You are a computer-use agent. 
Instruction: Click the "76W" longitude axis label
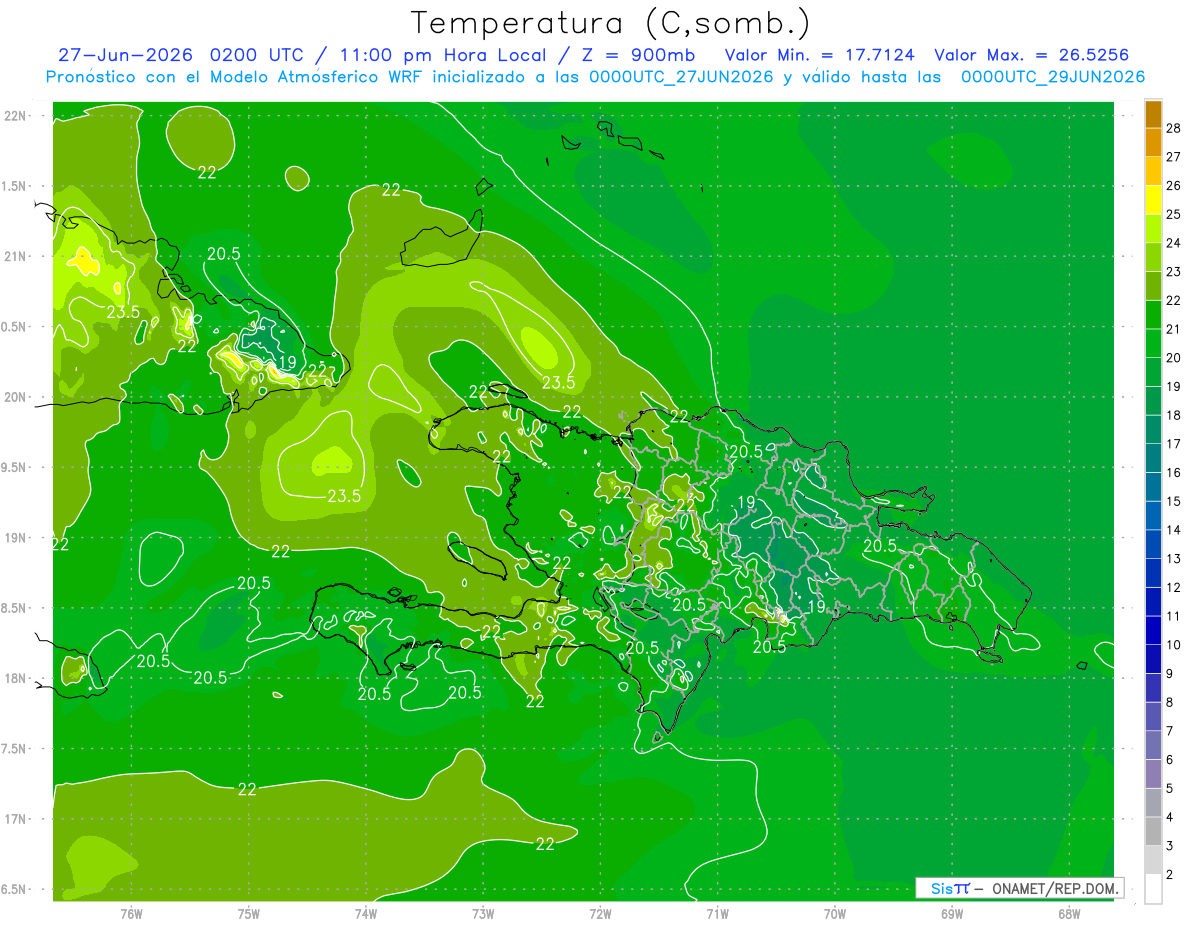(x=131, y=913)
